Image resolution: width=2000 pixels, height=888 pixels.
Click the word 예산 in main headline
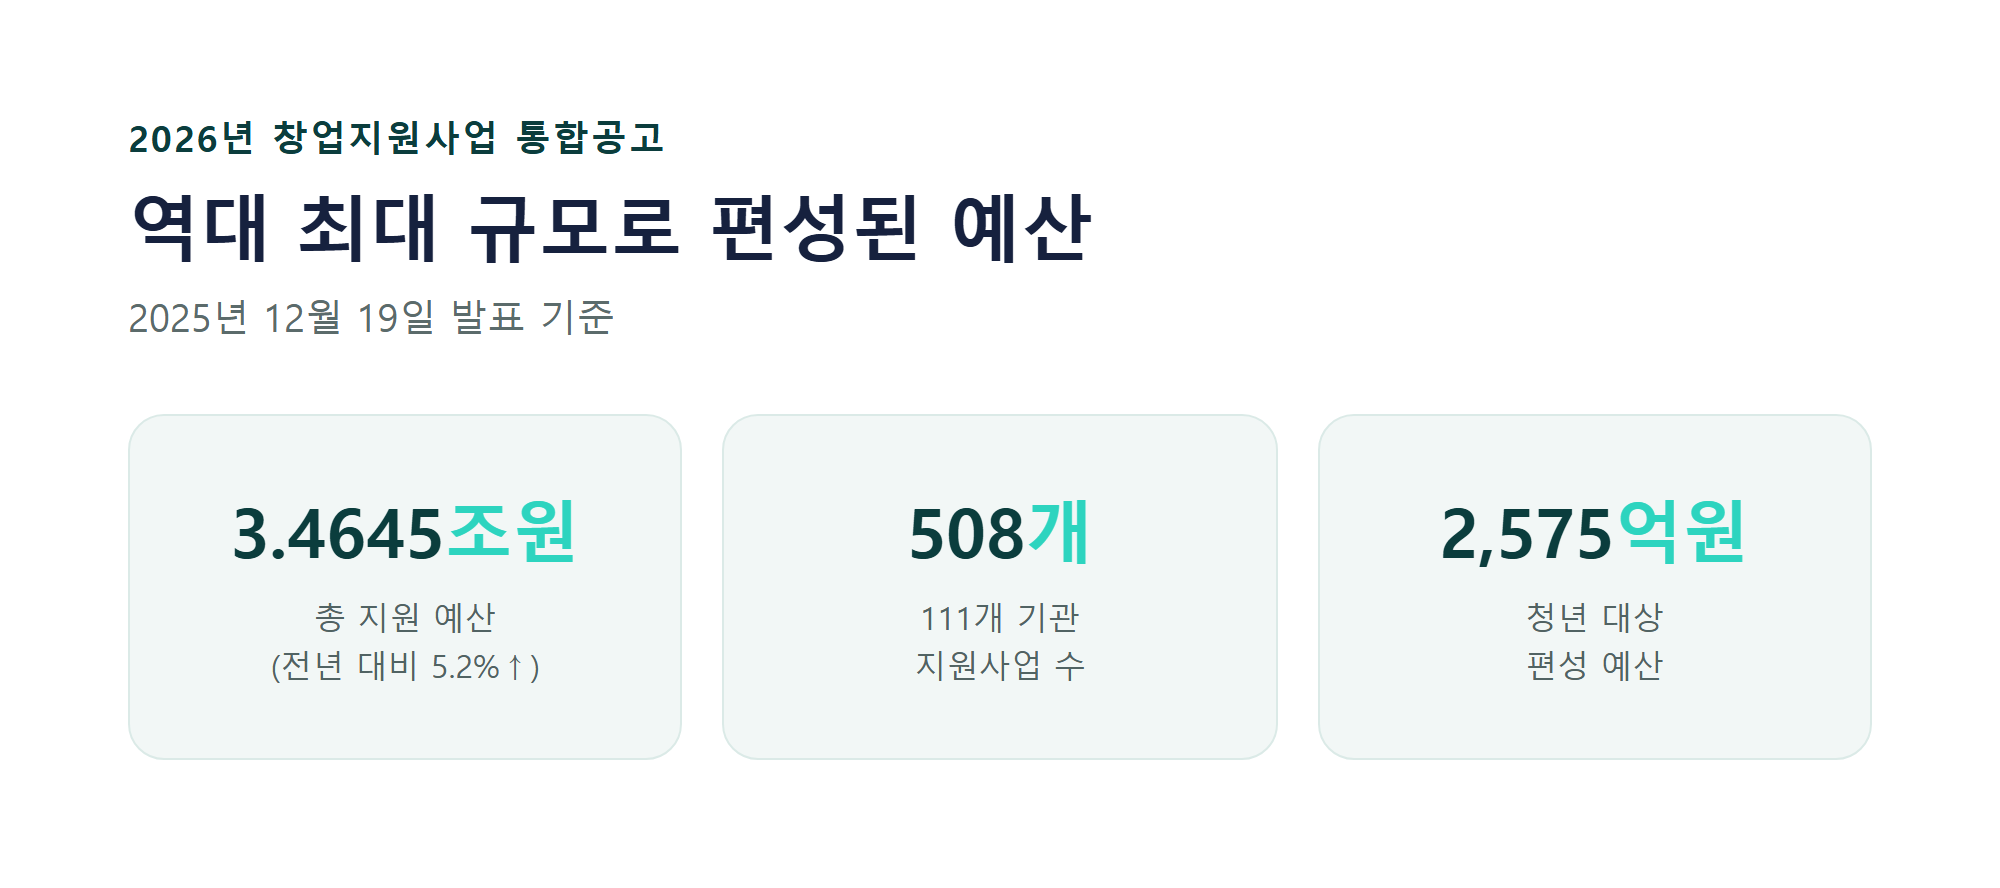(1021, 229)
